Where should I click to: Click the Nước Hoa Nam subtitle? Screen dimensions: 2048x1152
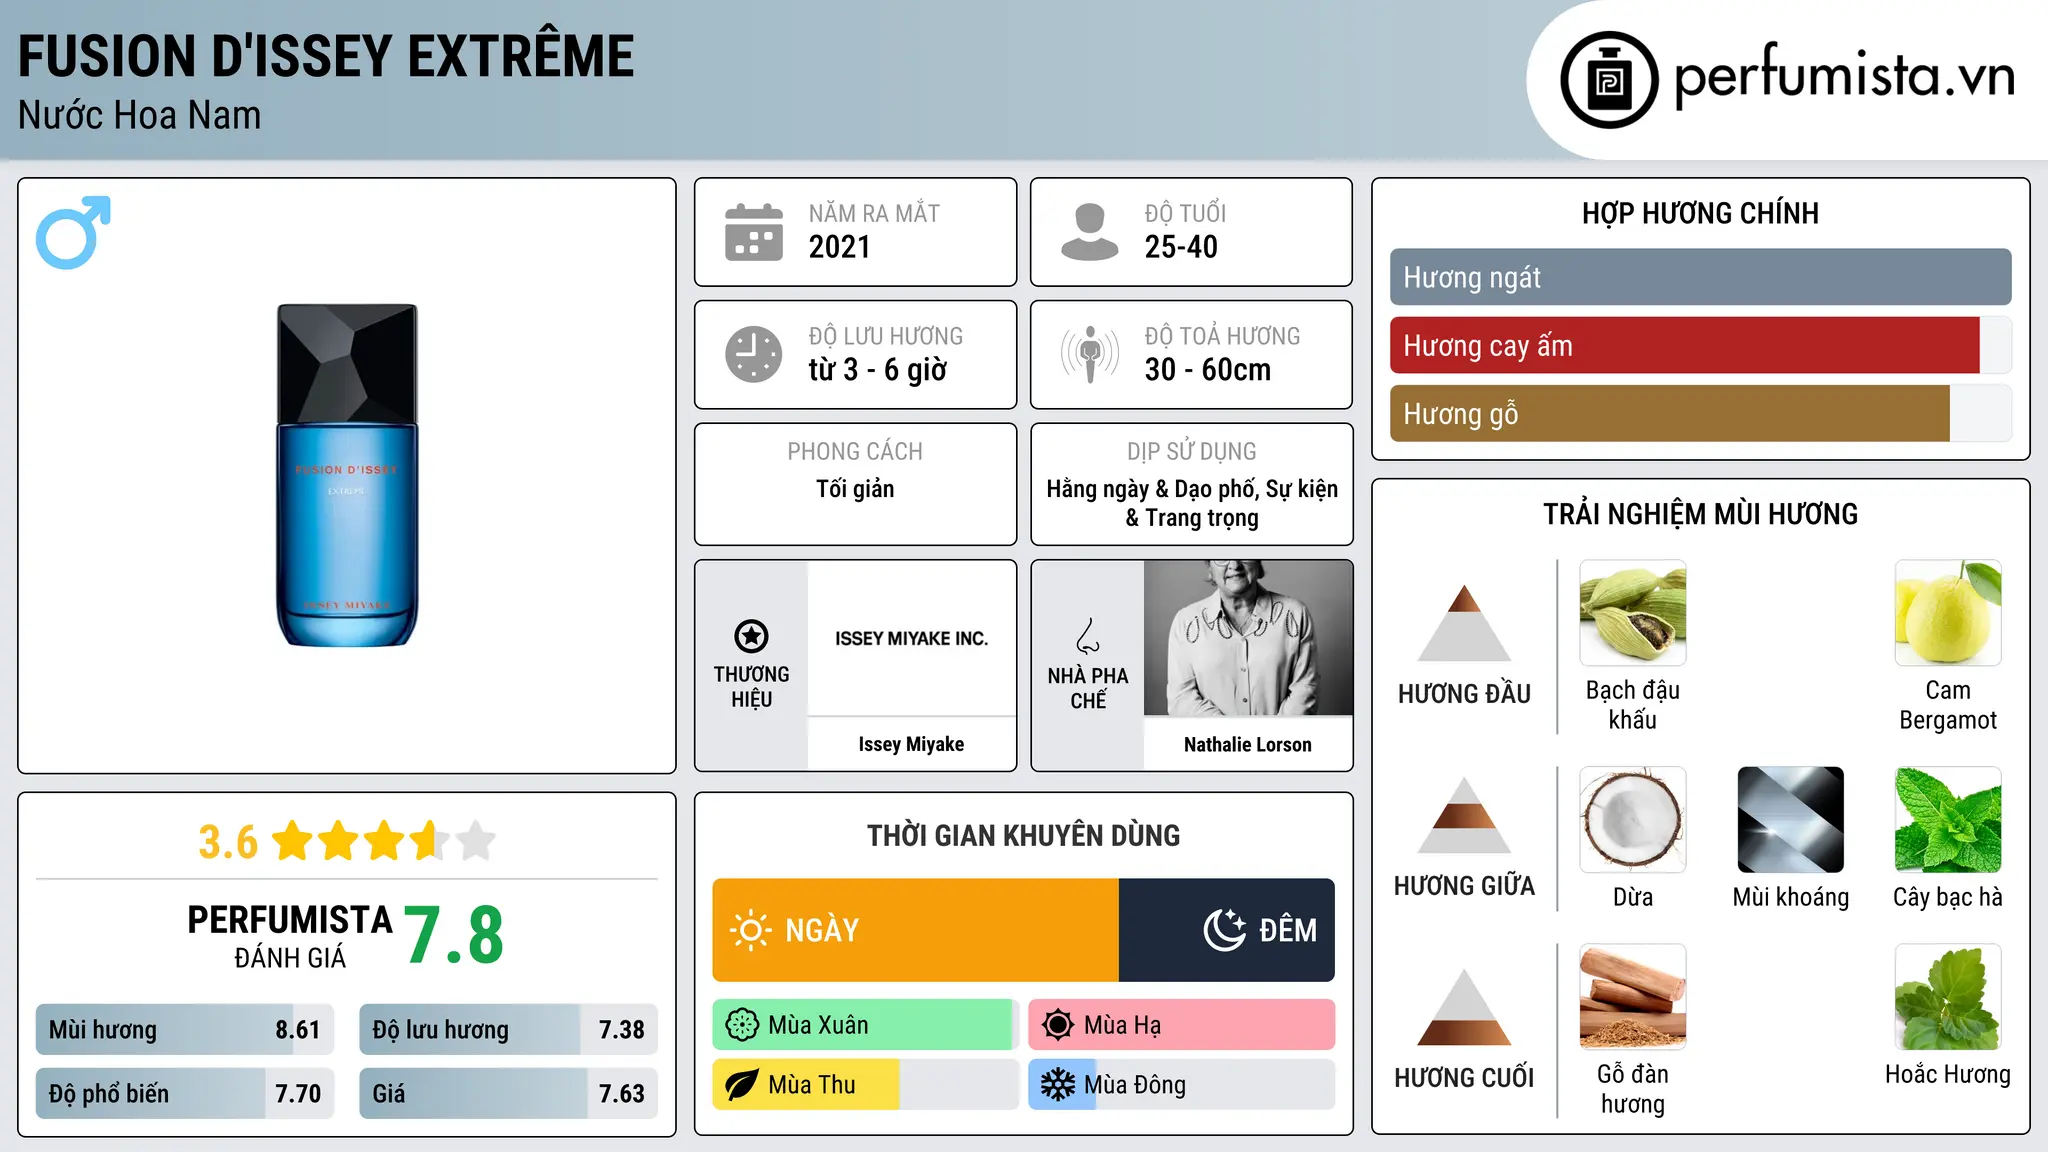click(140, 115)
